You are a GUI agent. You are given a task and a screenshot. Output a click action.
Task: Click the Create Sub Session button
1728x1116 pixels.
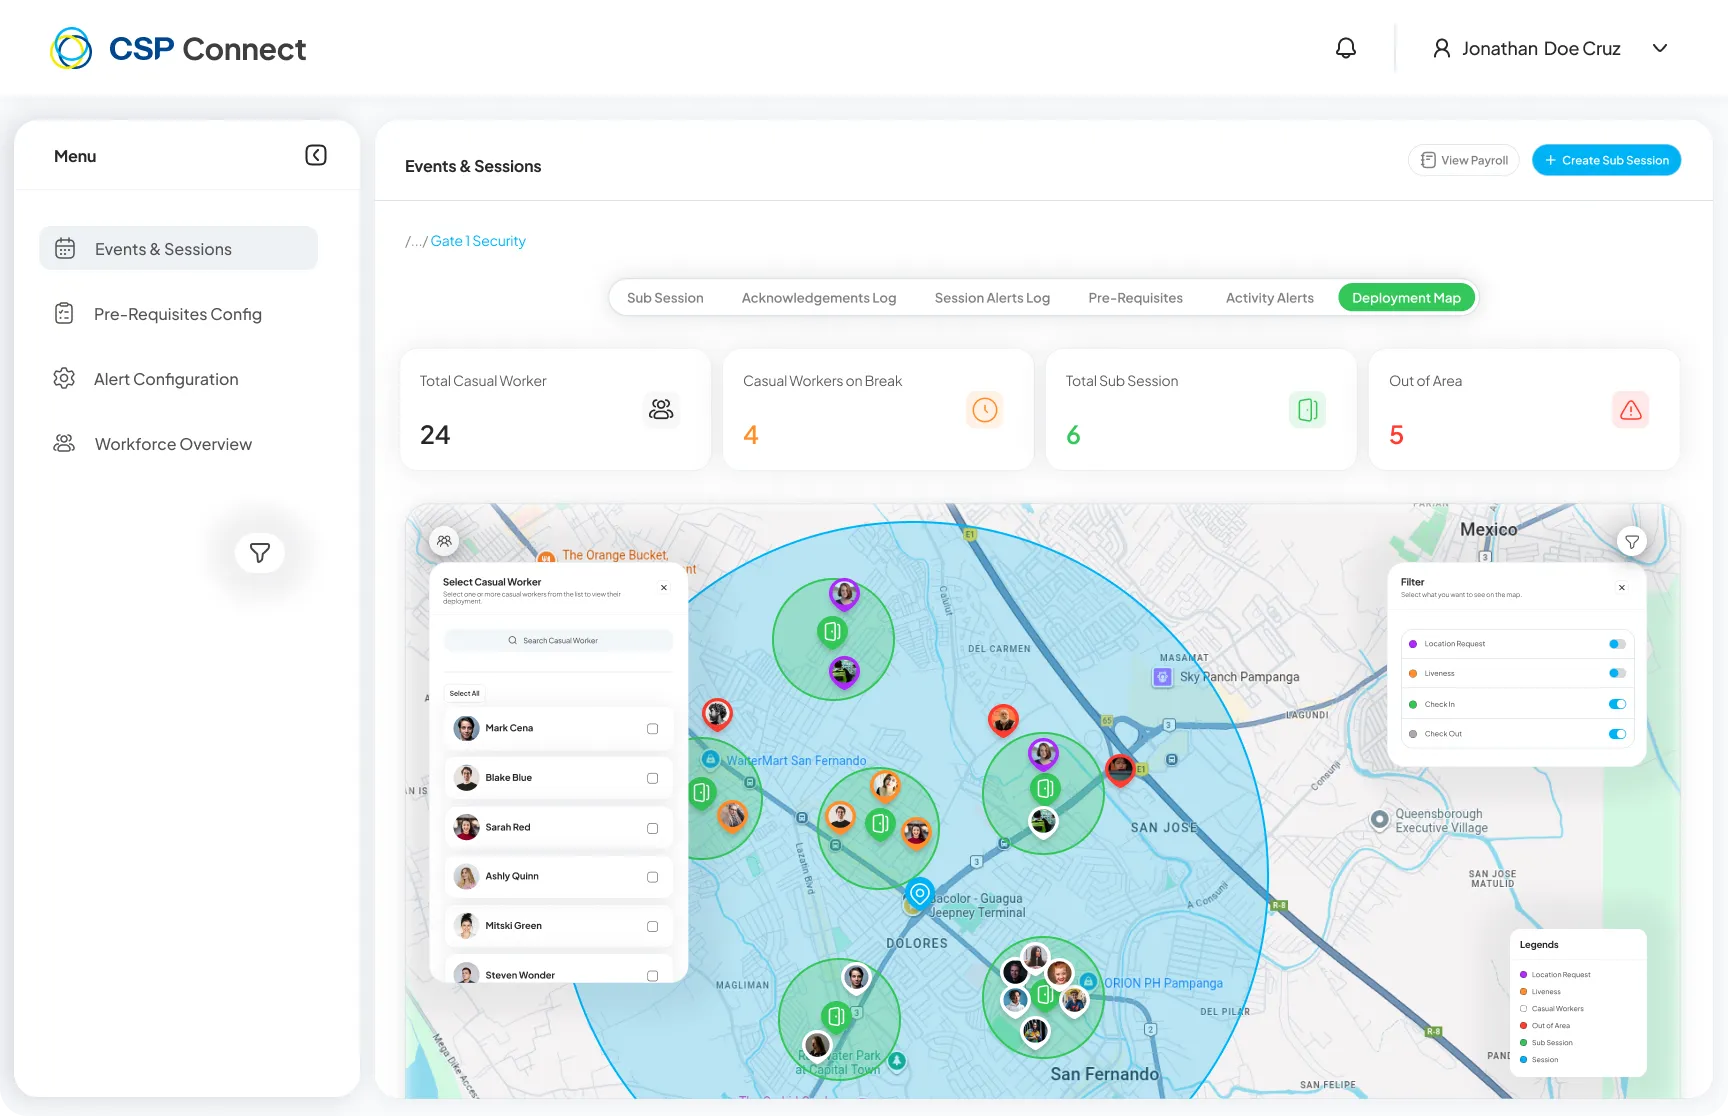1606,160
